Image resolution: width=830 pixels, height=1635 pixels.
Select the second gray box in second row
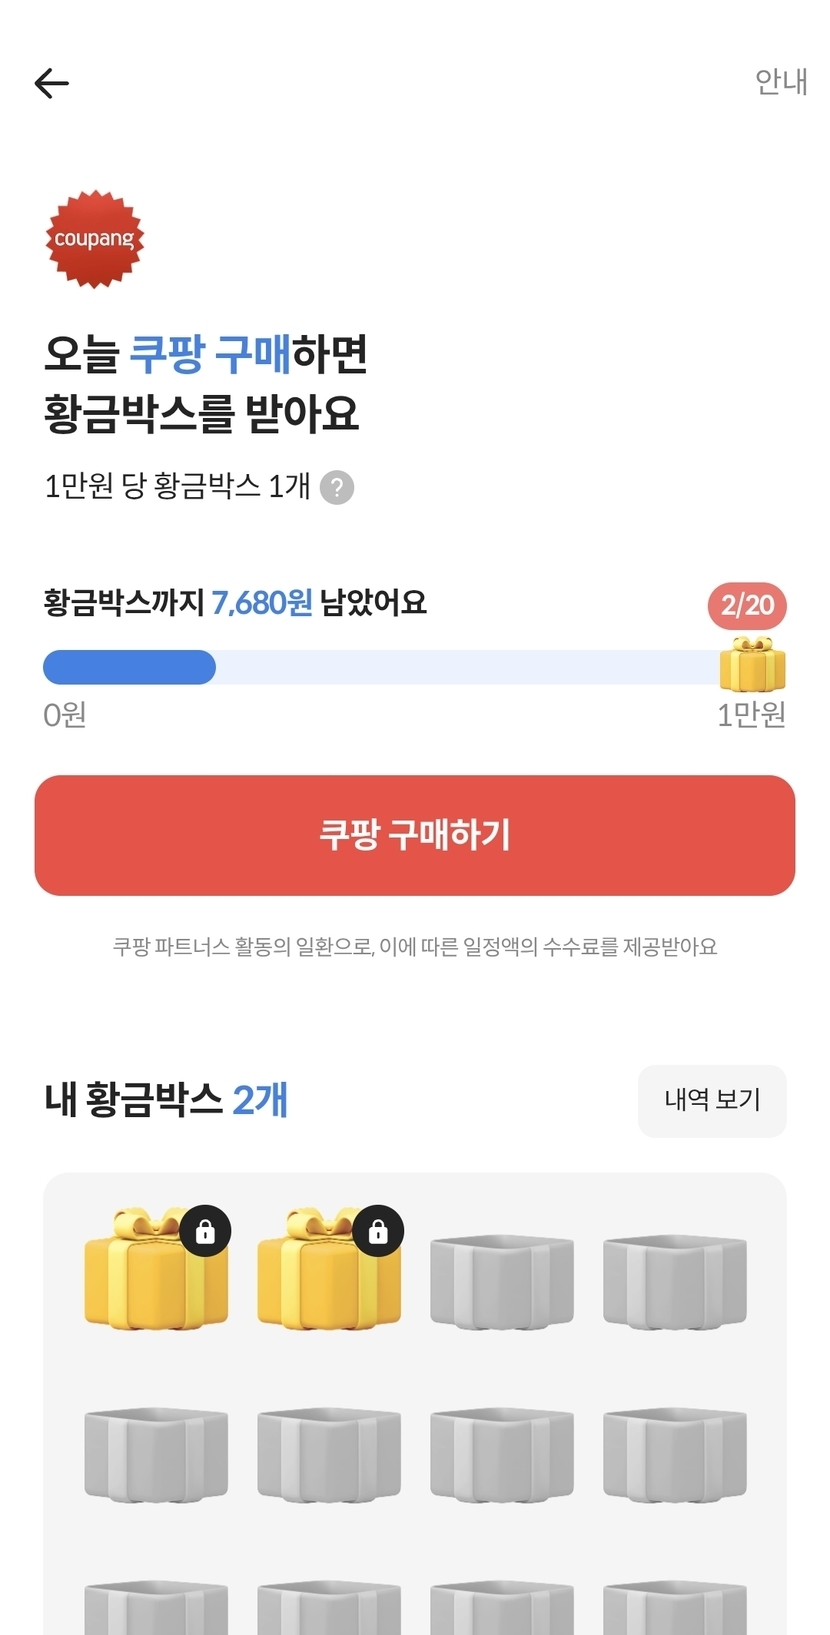(329, 1455)
